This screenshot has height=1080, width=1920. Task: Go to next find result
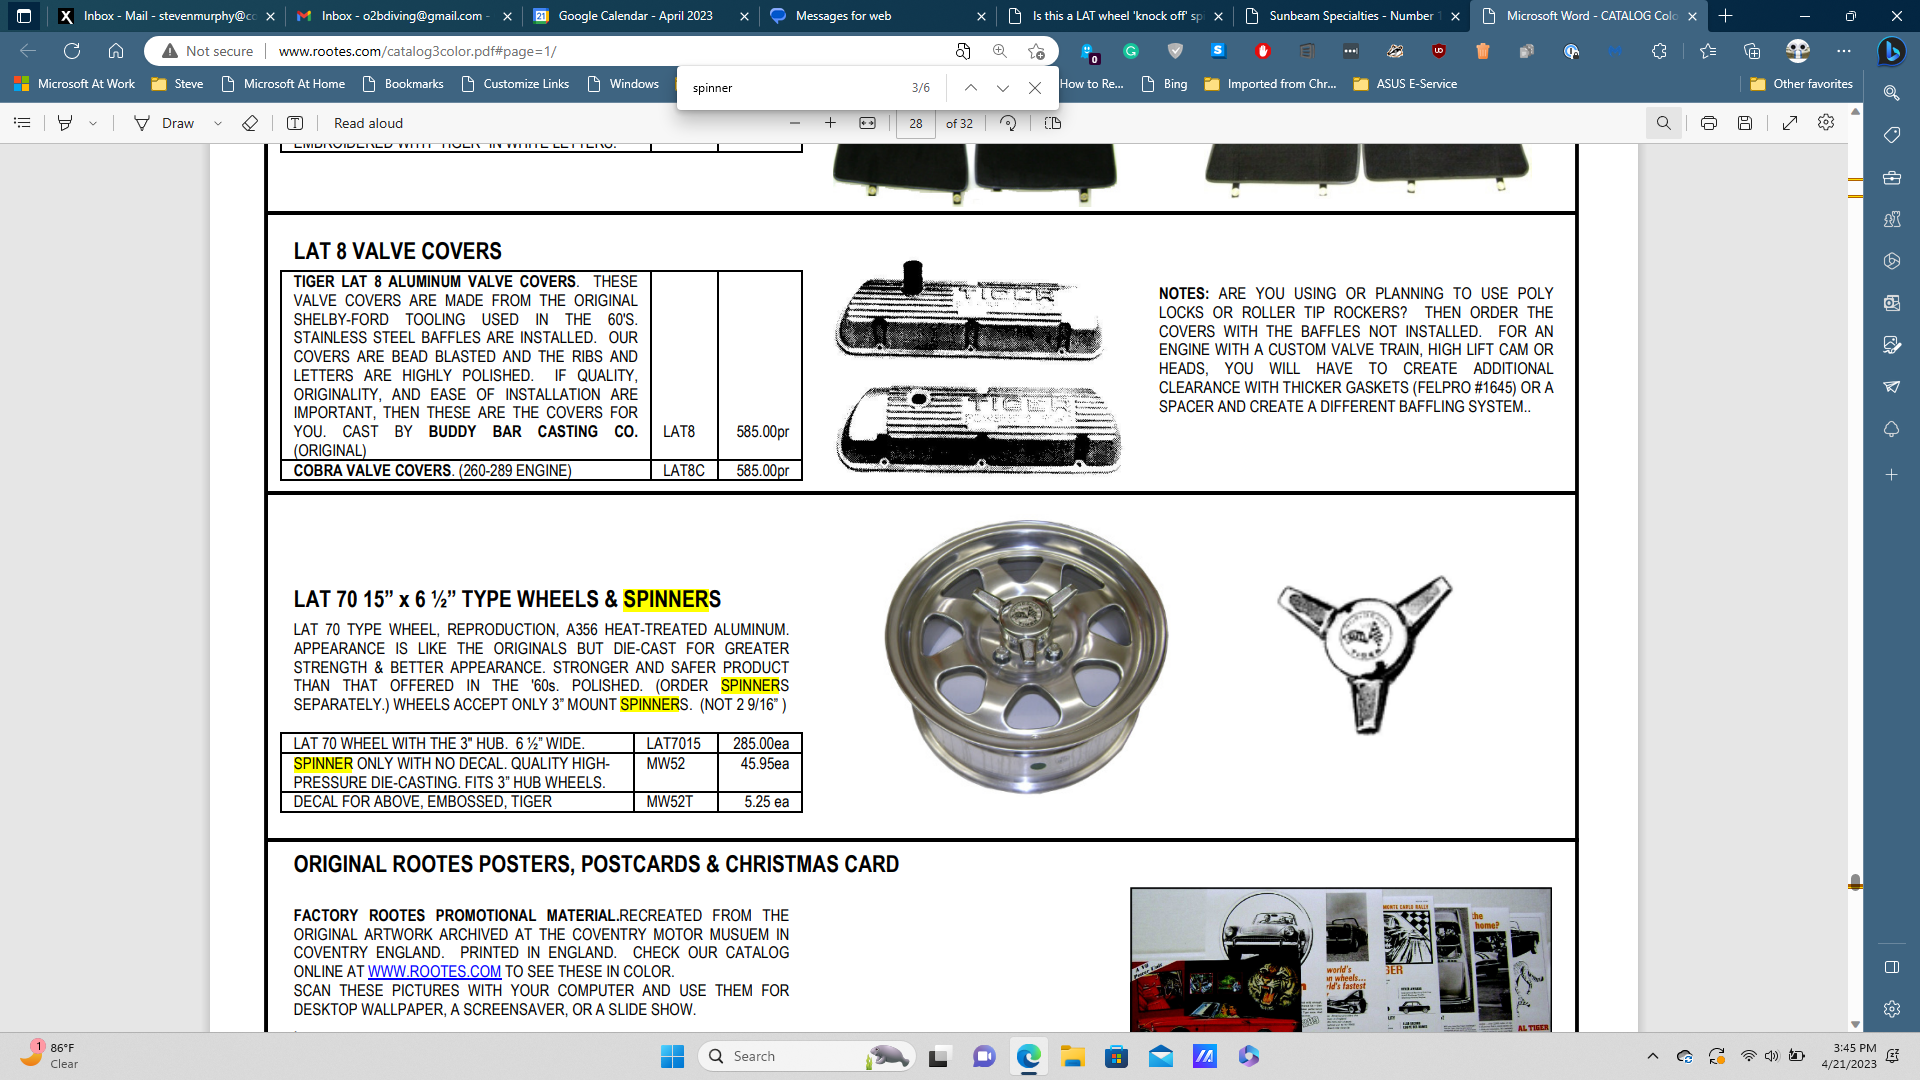(x=1002, y=88)
